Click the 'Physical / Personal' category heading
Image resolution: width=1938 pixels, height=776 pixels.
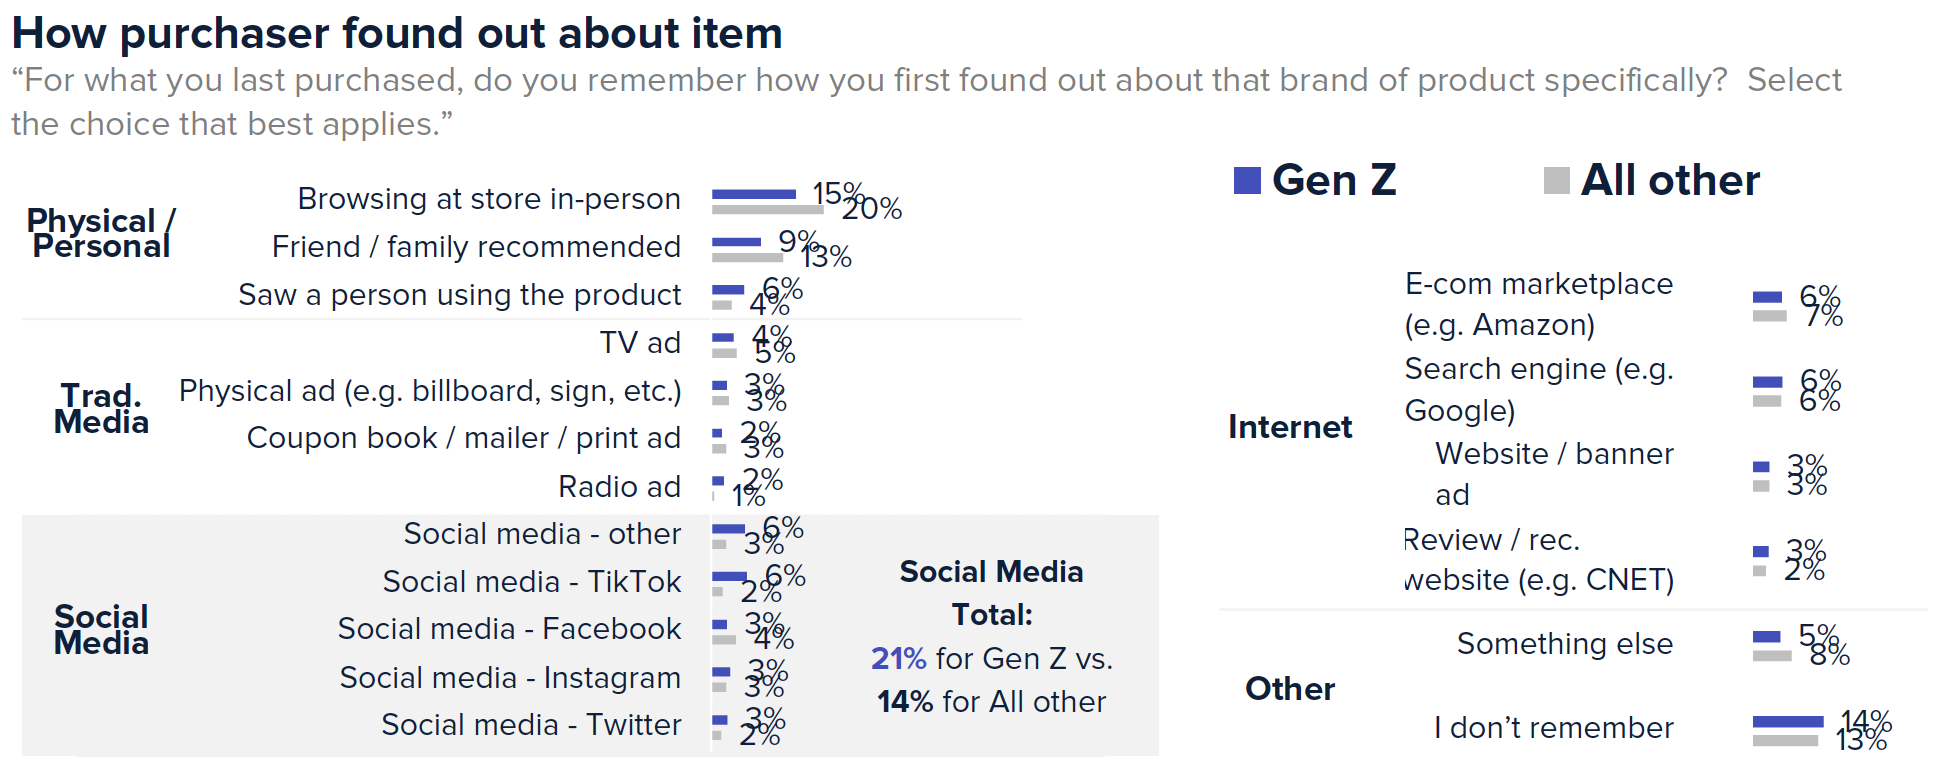coord(101,233)
